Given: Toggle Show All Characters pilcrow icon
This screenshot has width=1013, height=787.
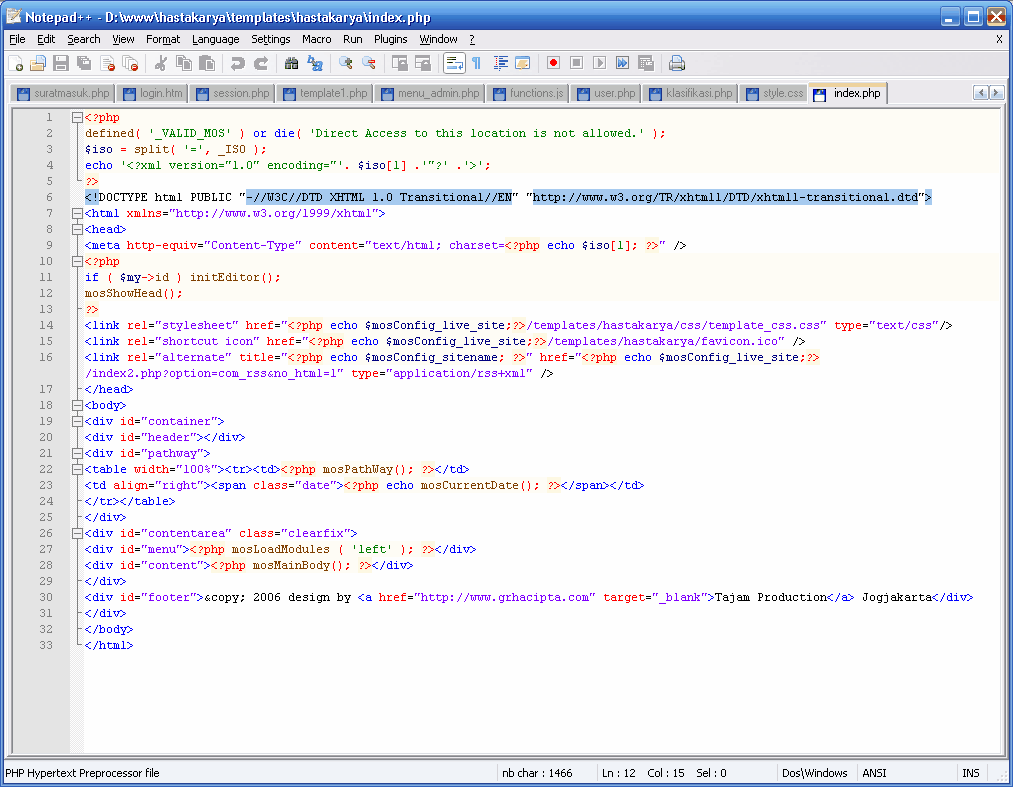Looking at the screenshot, I should point(477,63).
